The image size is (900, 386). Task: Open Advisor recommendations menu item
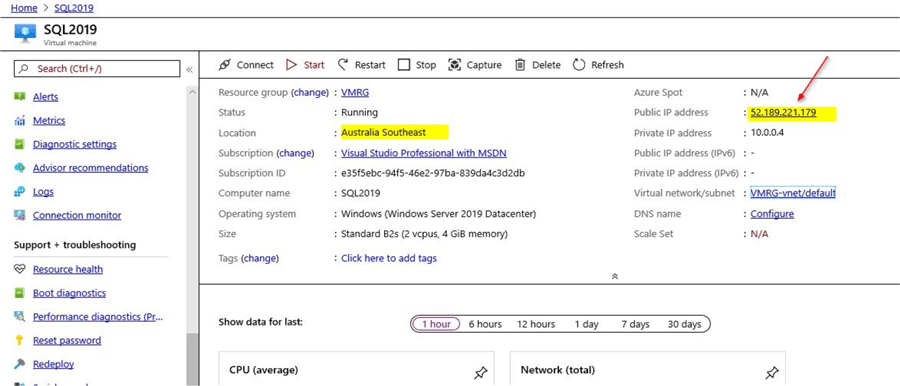pos(90,168)
